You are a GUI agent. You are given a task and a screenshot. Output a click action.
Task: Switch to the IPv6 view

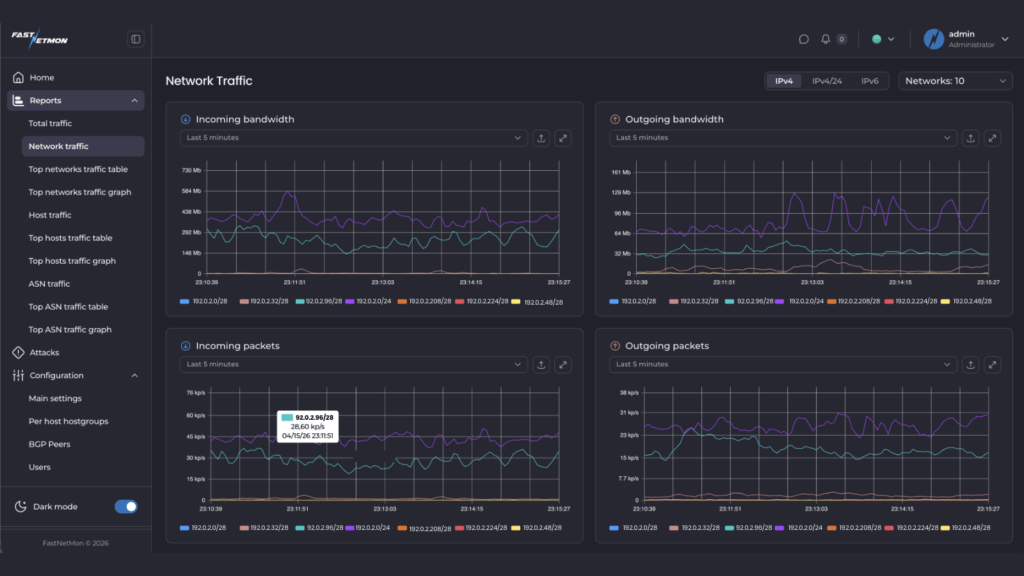click(870, 81)
